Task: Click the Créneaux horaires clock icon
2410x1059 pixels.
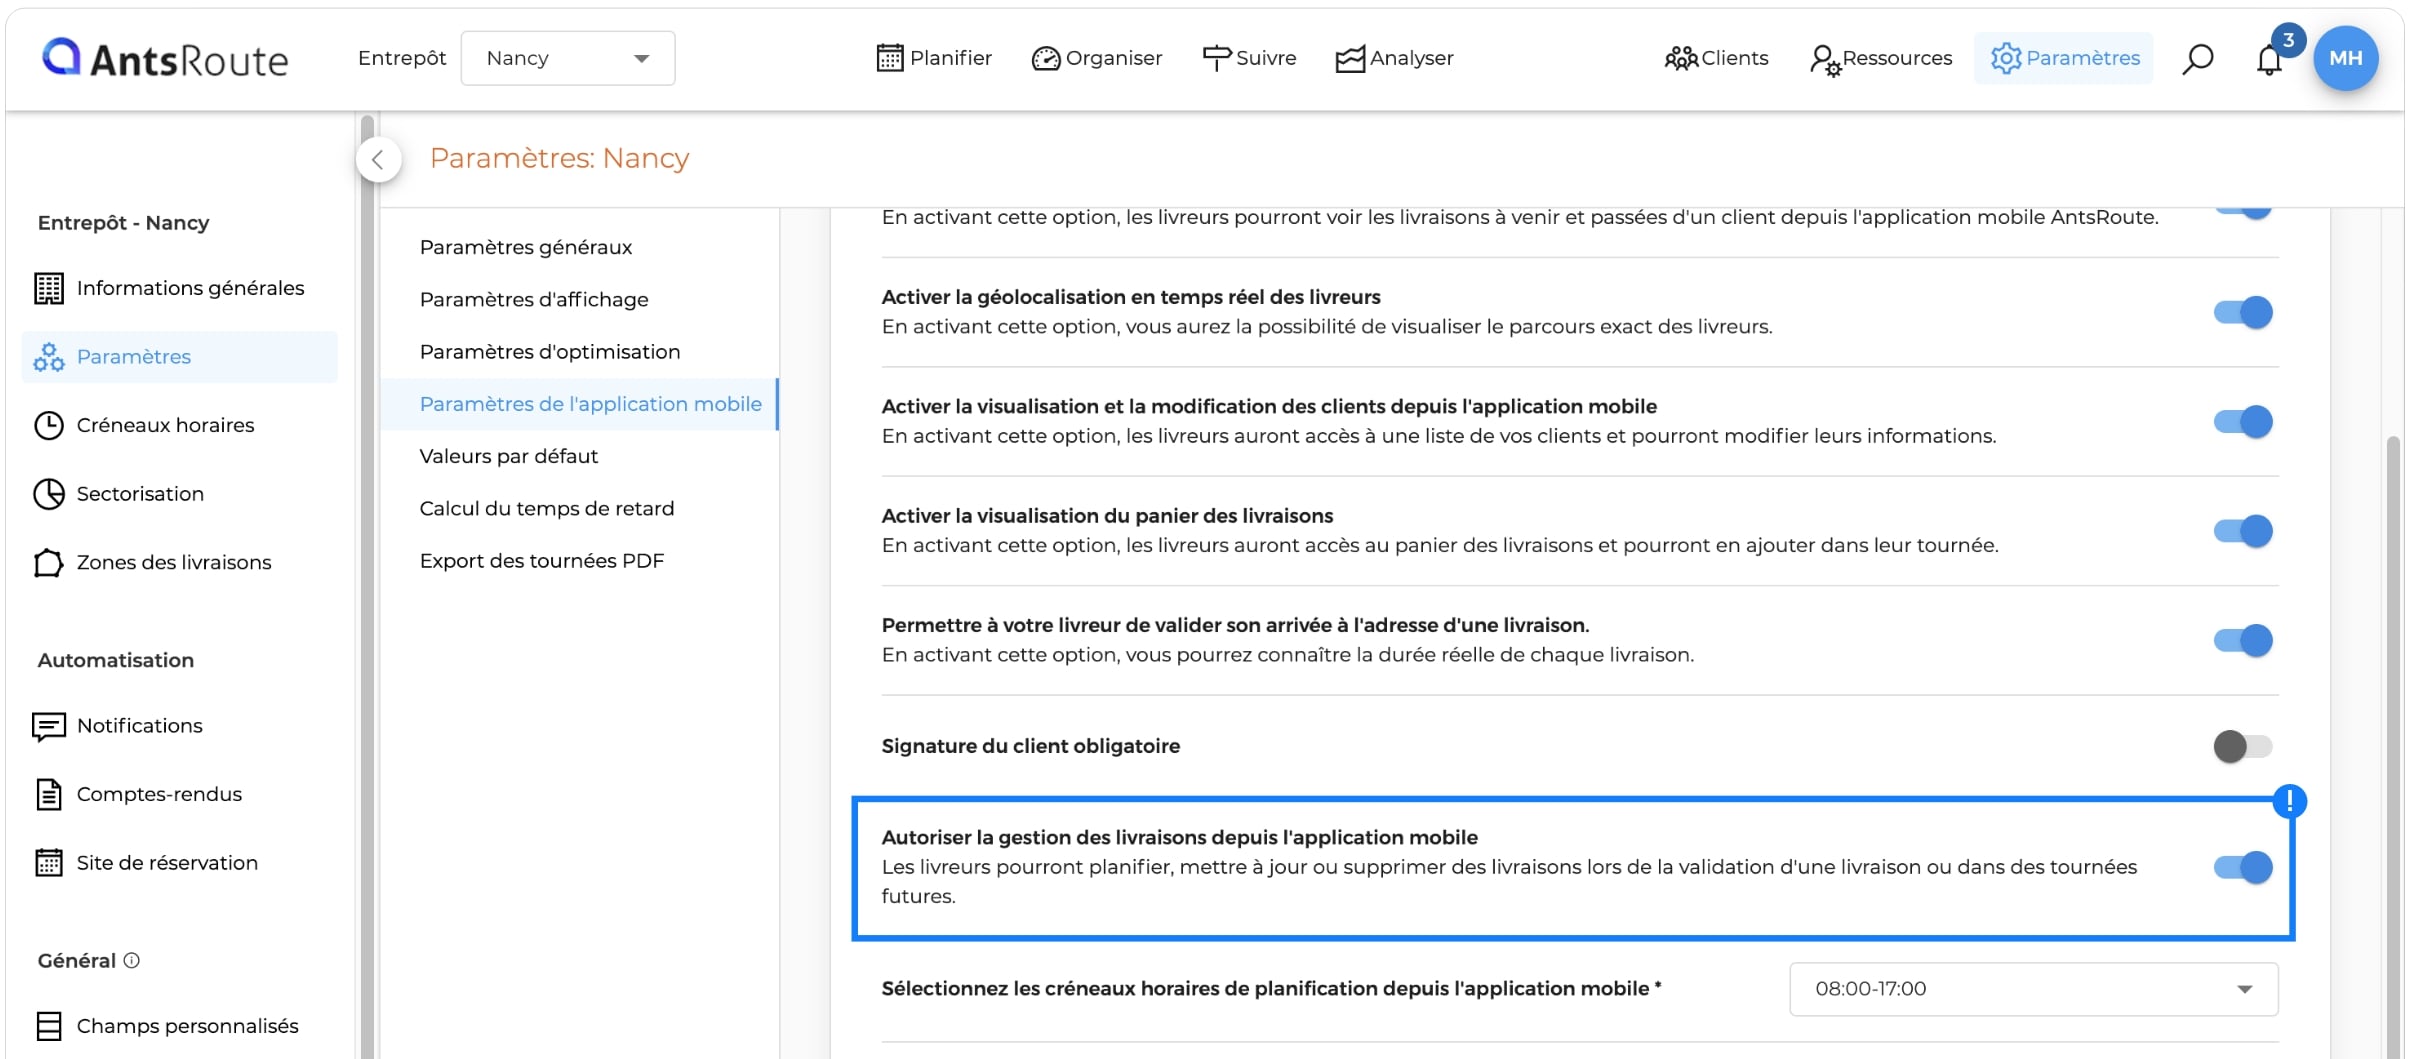Action: pyautogui.click(x=49, y=425)
